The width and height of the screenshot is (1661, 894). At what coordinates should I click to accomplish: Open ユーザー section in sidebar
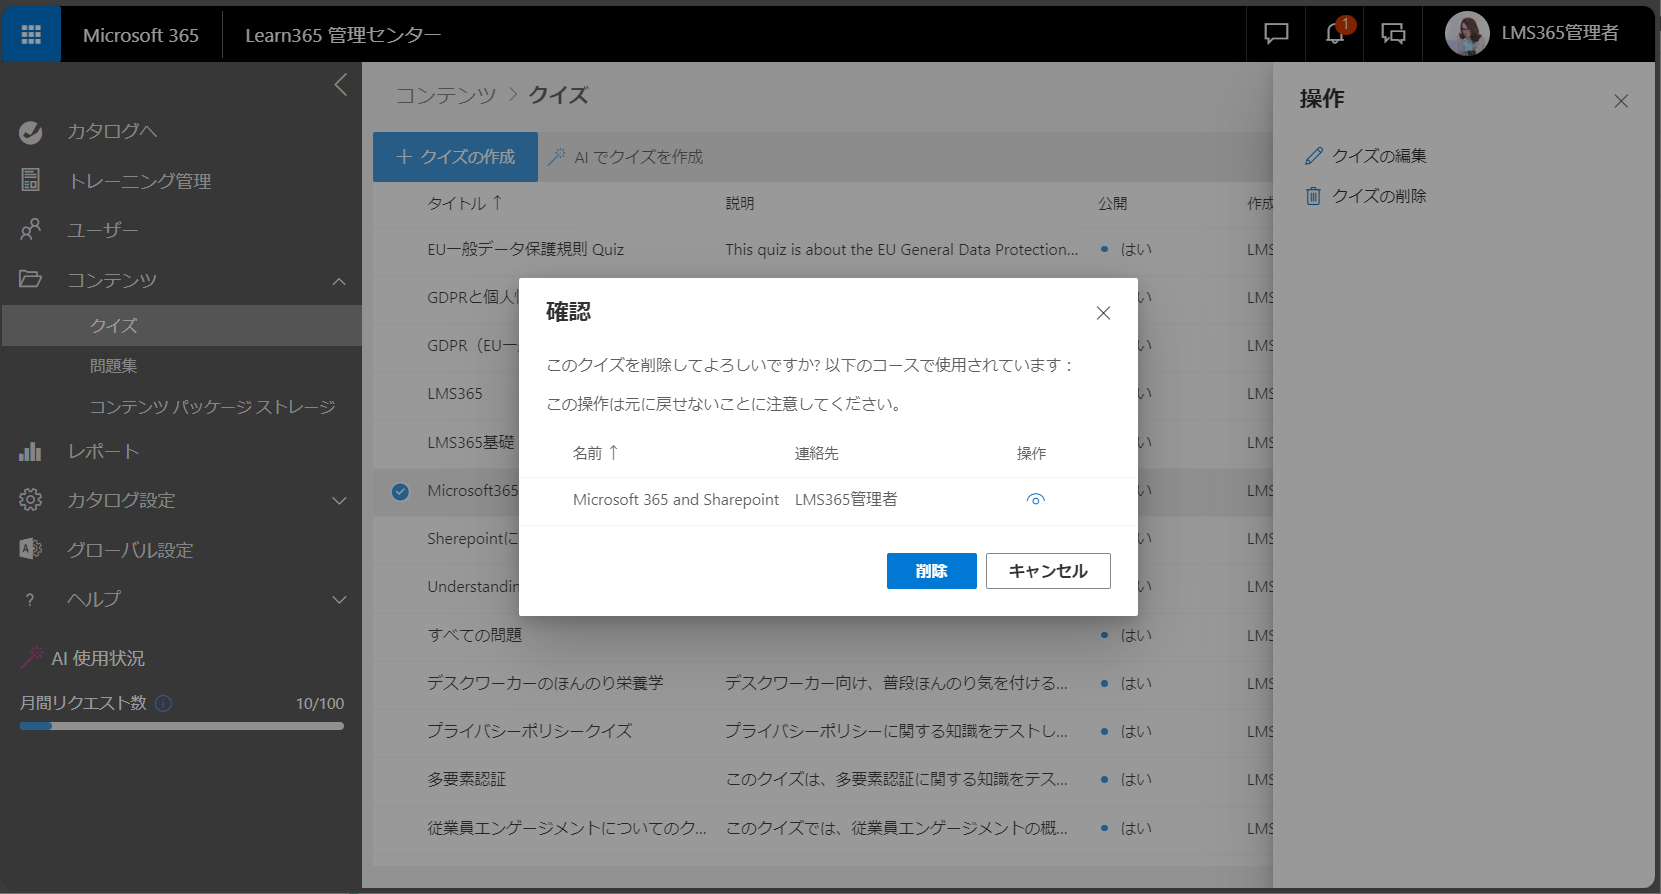102,230
